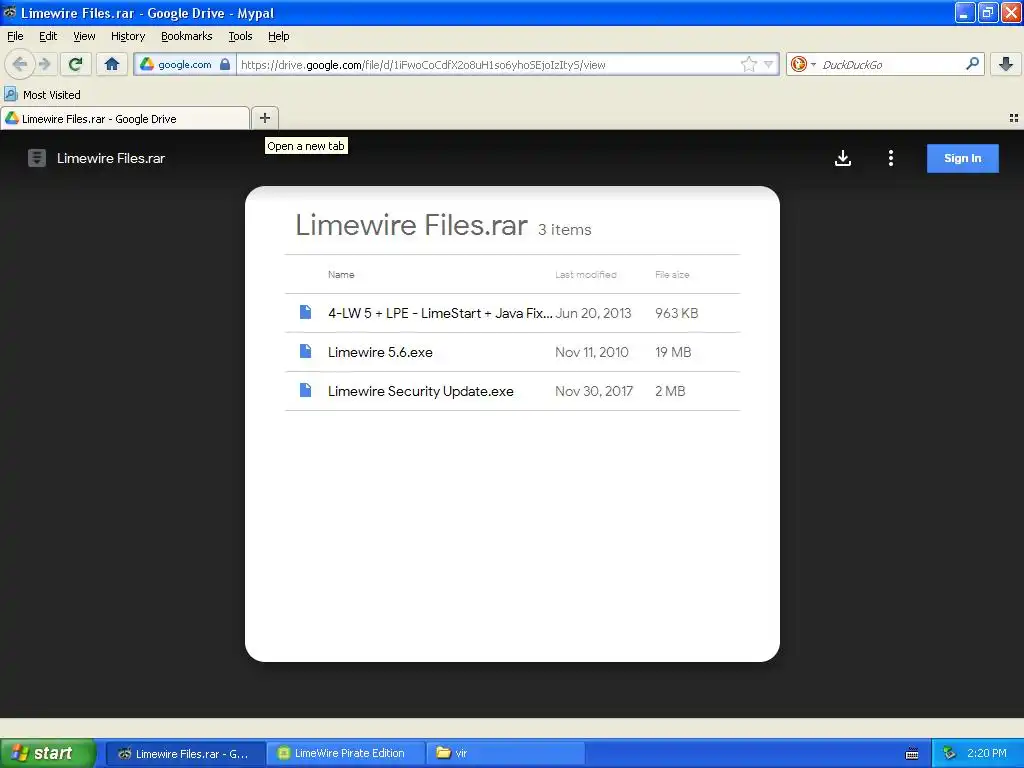Click the Mypal raccoon icon in title bar
This screenshot has height=768, width=1024.
click(x=10, y=12)
